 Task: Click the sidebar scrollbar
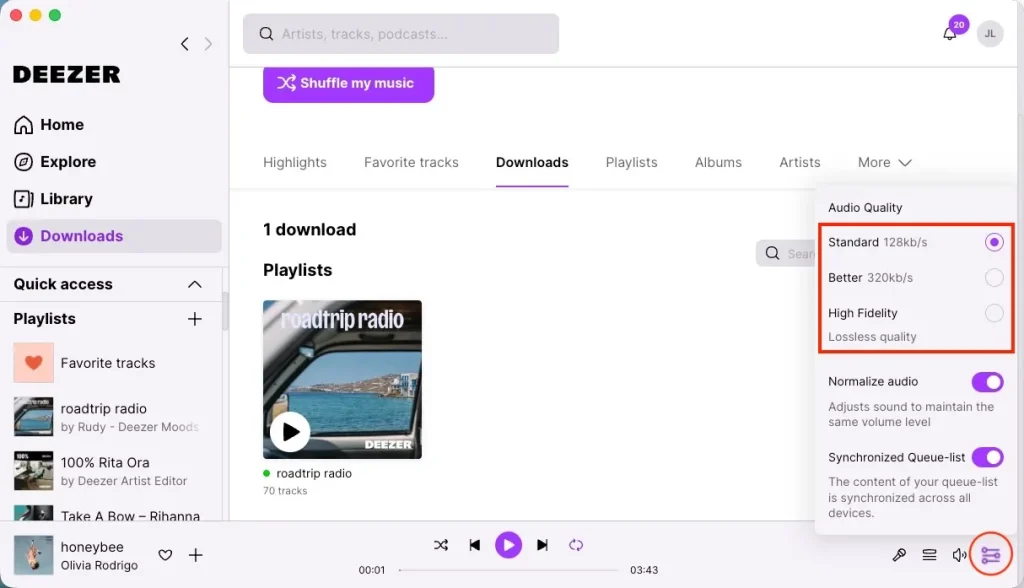[x=225, y=311]
